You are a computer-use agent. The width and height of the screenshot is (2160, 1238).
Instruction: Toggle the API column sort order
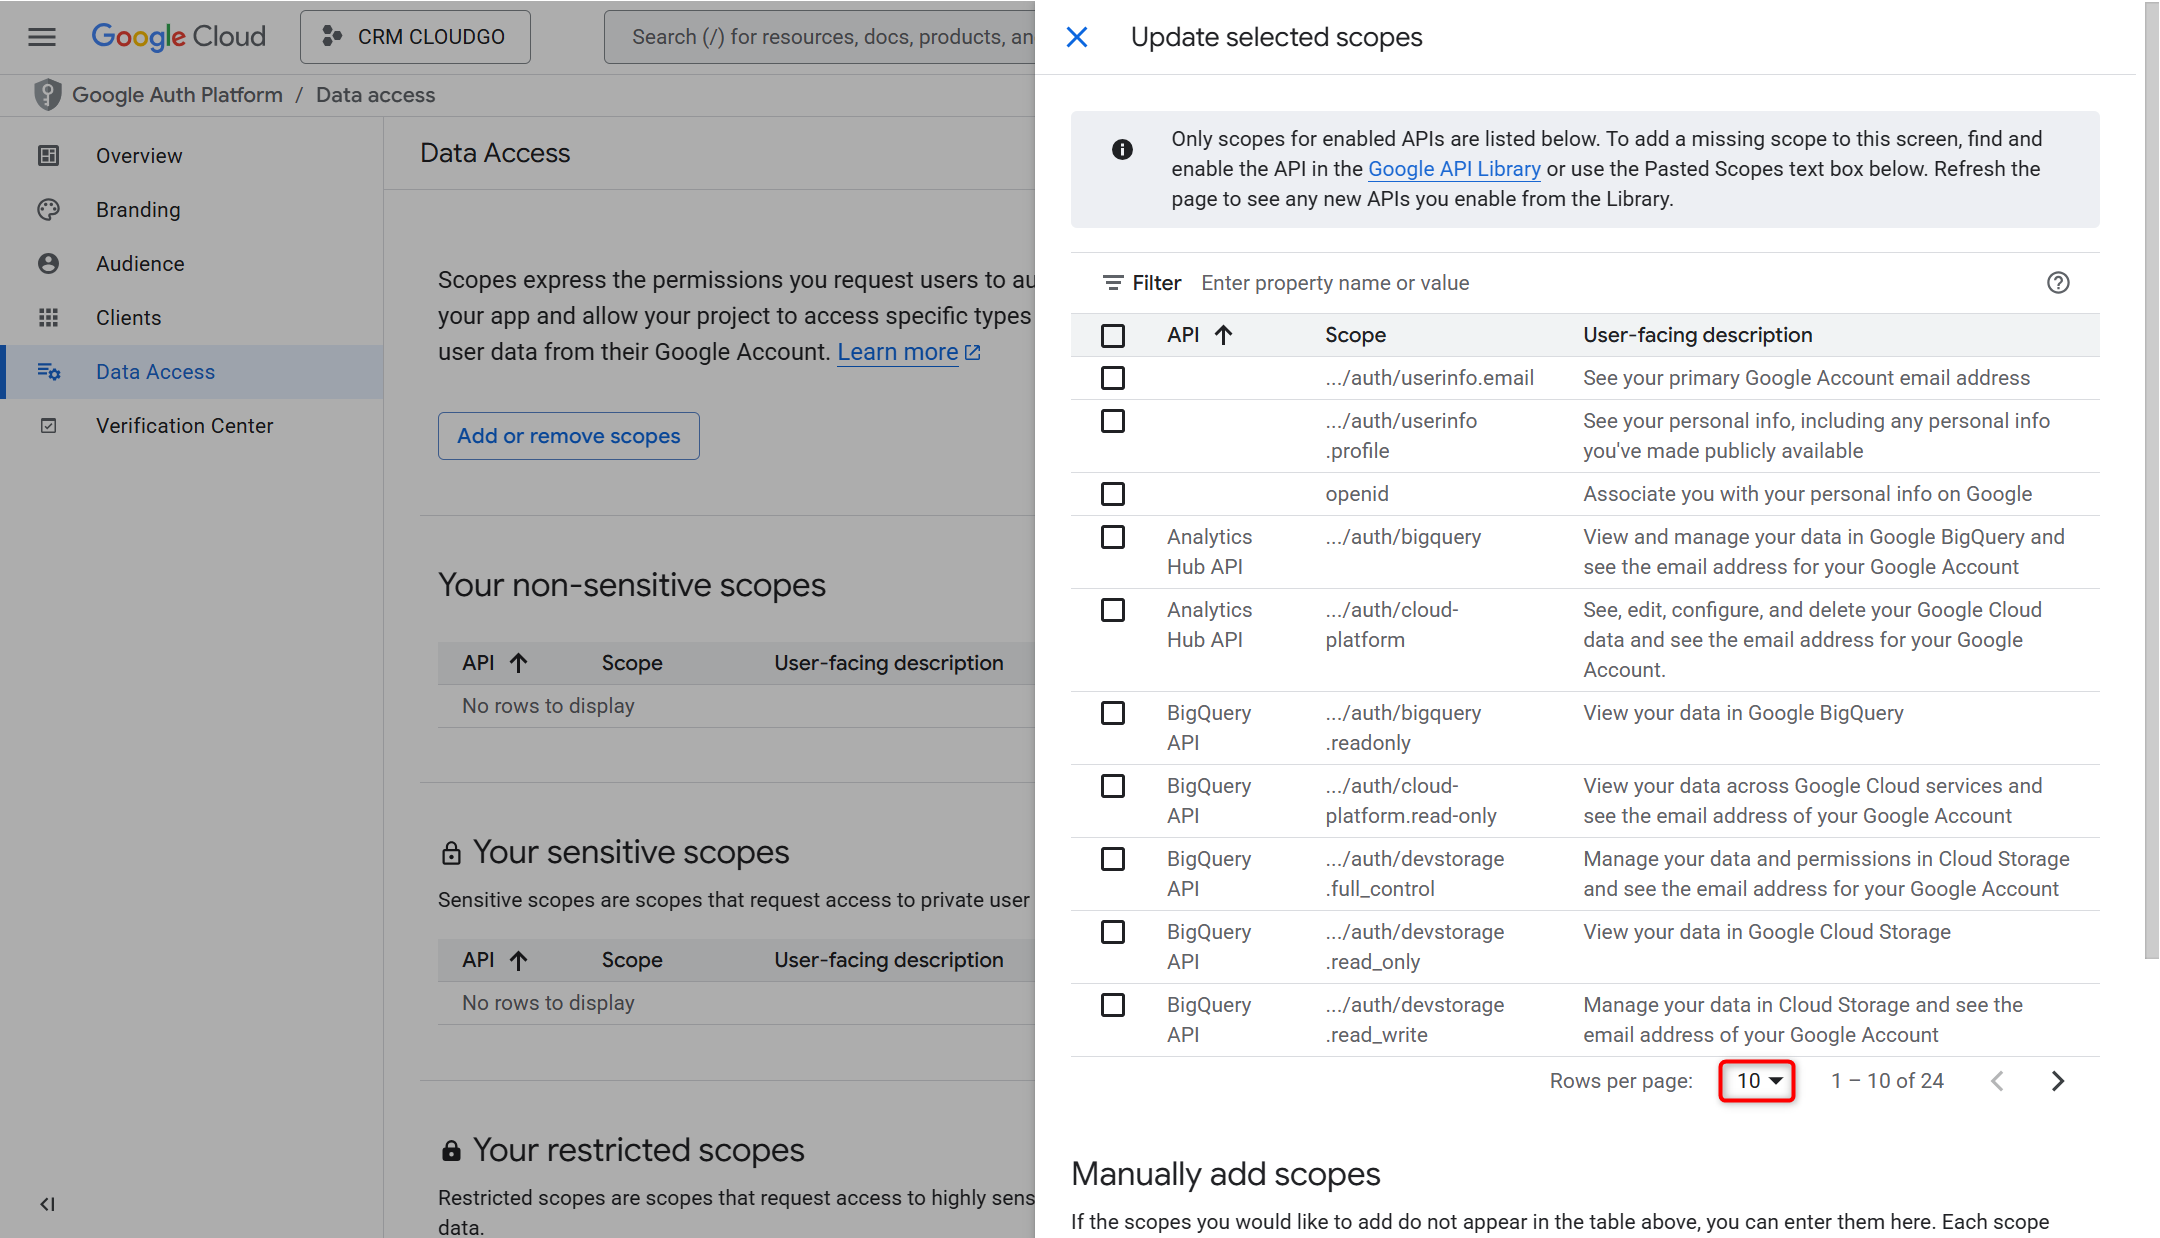[1223, 335]
